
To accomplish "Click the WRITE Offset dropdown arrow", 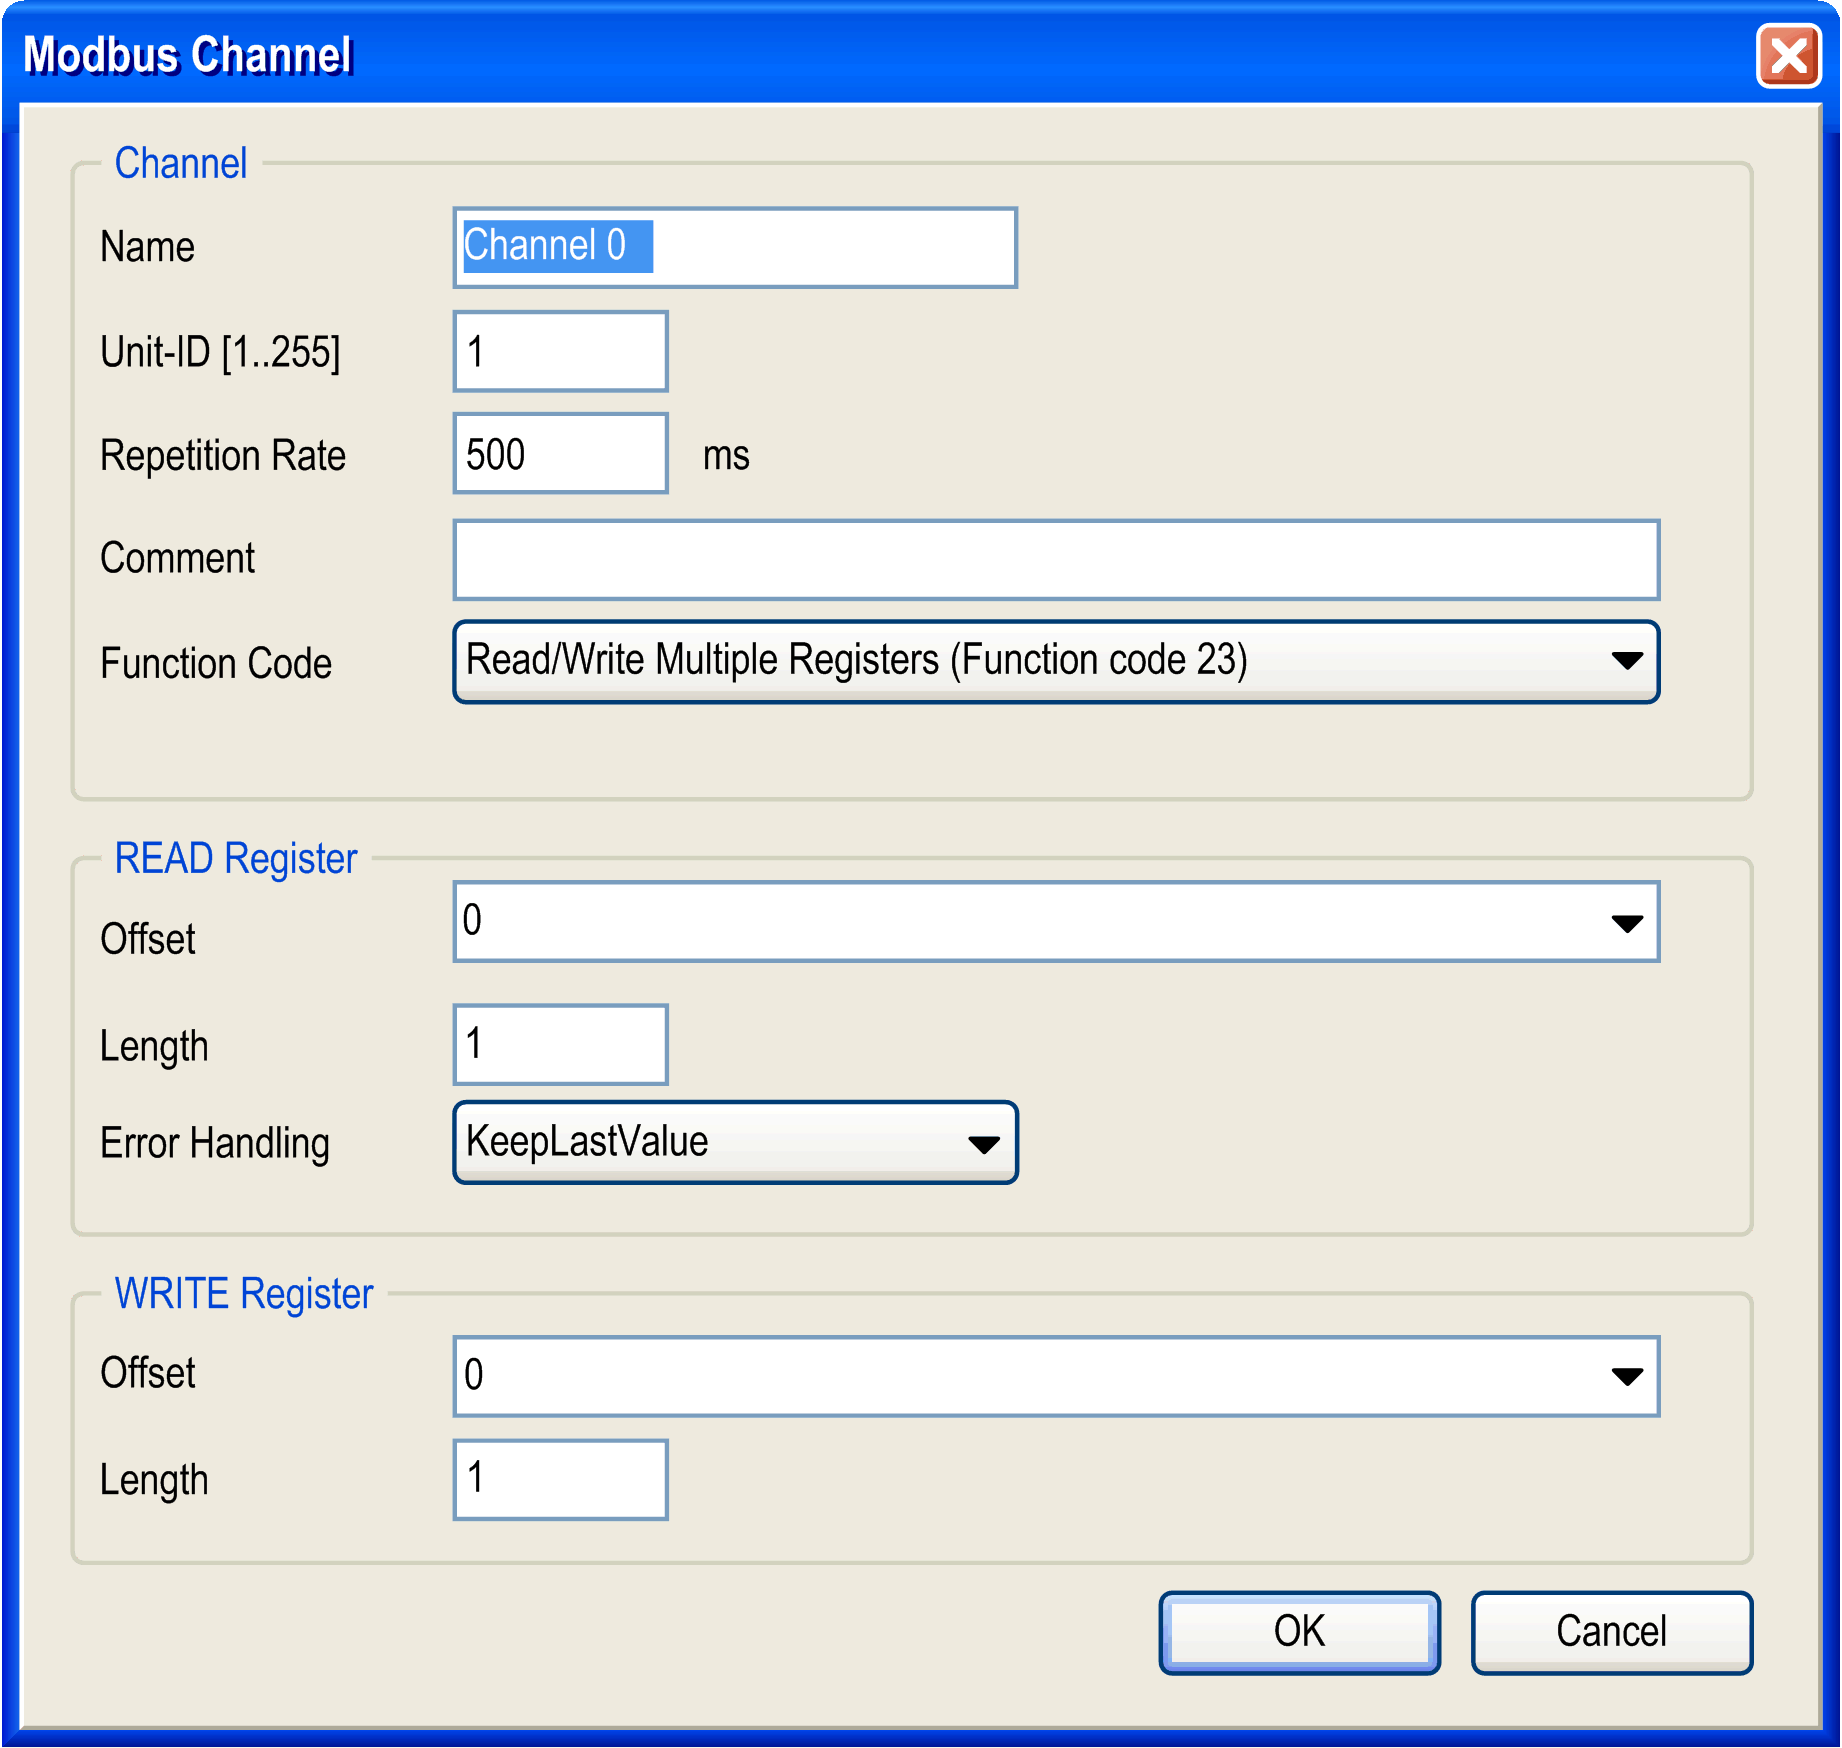I will click(1627, 1376).
